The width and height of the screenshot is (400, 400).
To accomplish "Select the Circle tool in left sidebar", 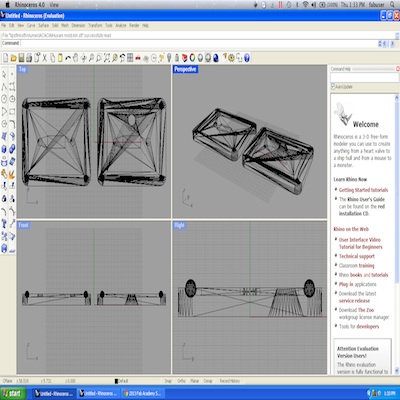I will tap(4, 99).
